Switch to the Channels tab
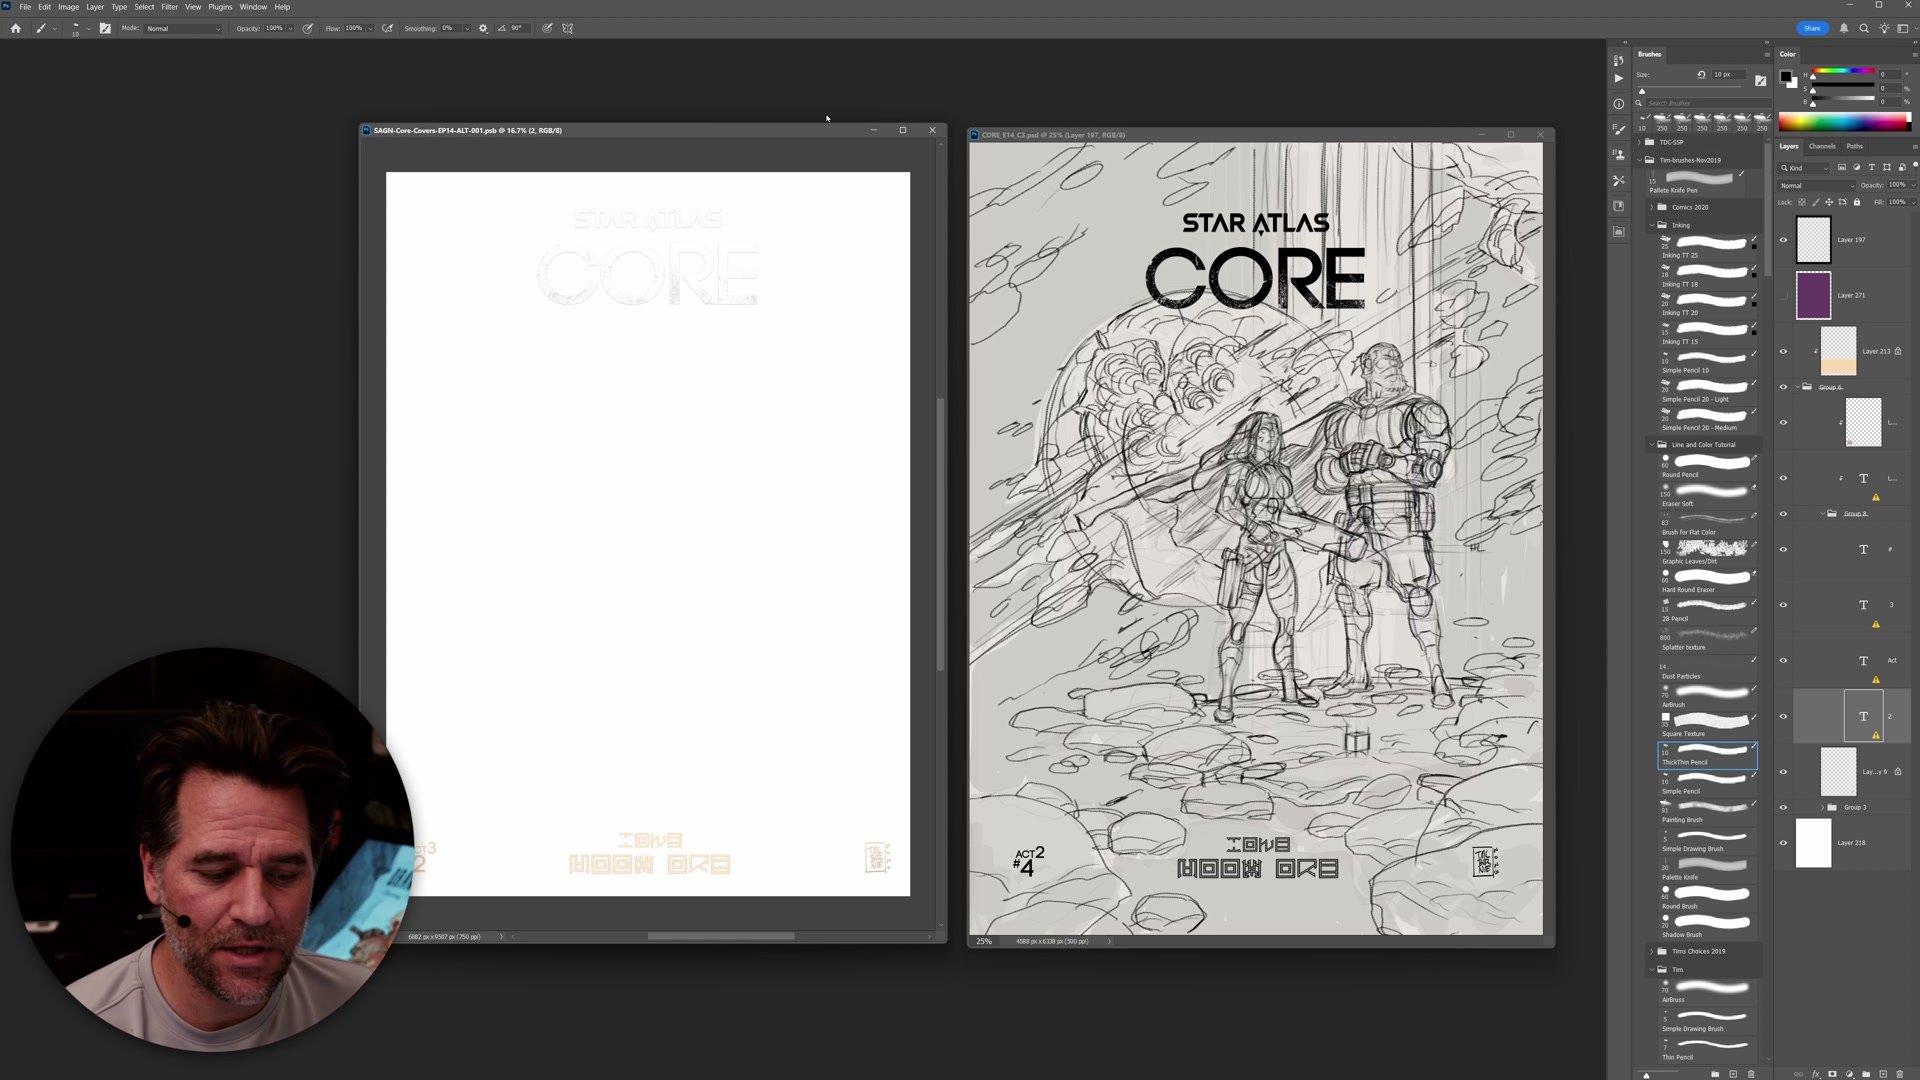The image size is (1920, 1080). tap(1822, 146)
